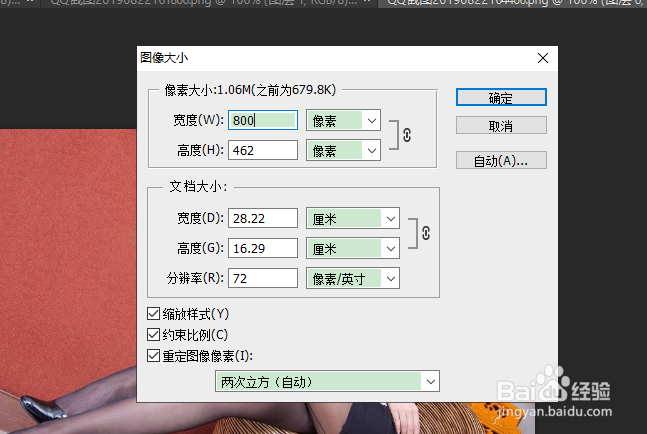Open the pixel height unit dropdown 像素
Image resolution: width=647 pixels, height=434 pixels.
343,150
